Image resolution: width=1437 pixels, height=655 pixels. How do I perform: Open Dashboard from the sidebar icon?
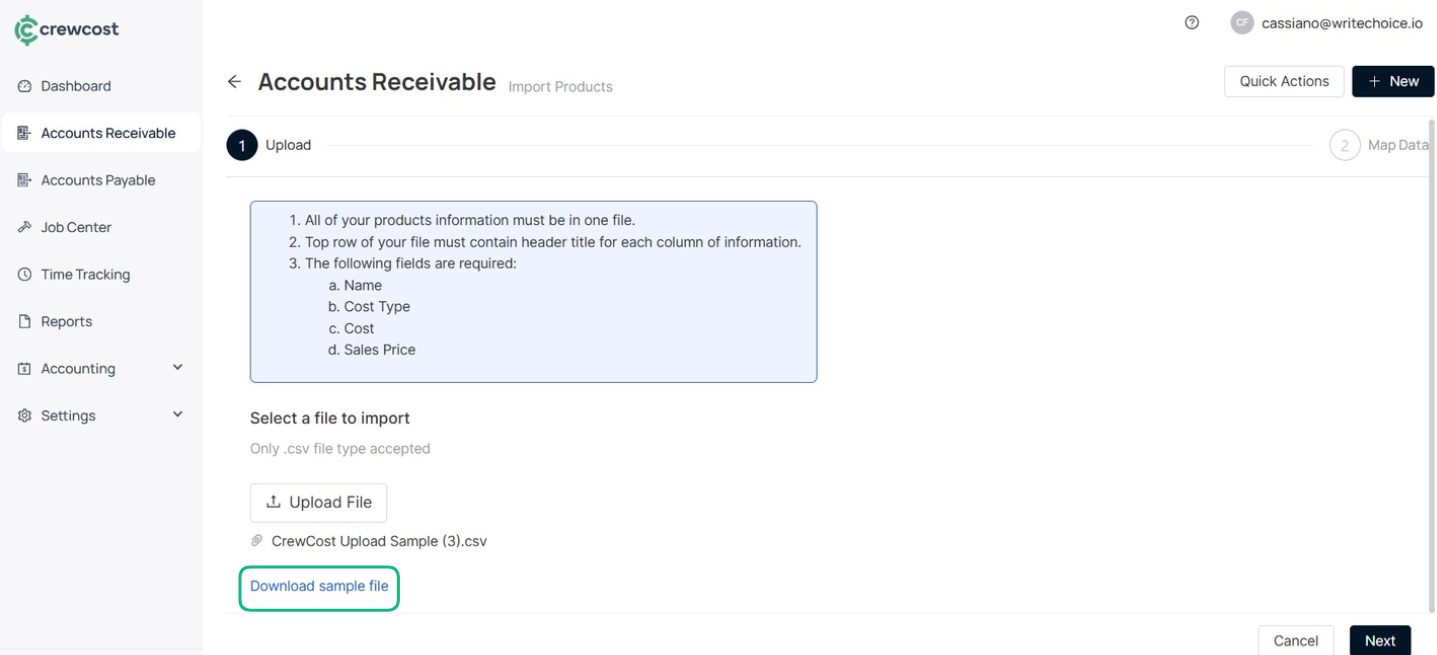click(x=24, y=86)
